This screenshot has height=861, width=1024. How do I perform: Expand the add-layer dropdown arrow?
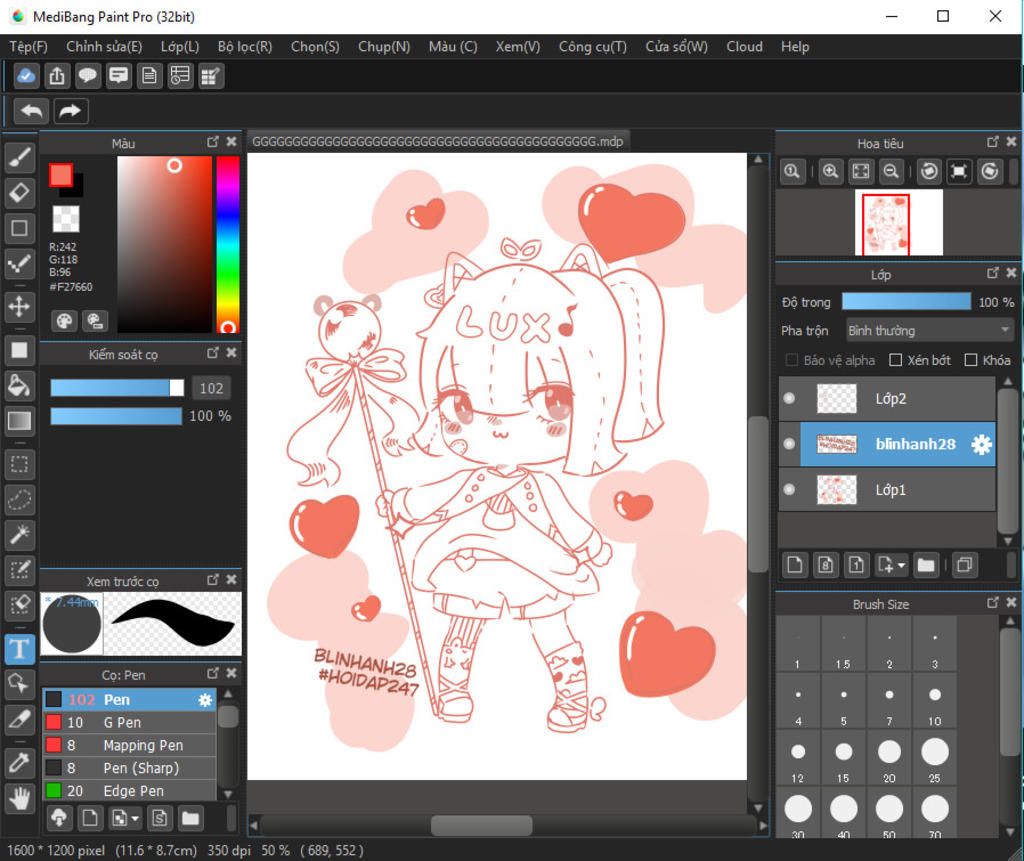[902, 565]
